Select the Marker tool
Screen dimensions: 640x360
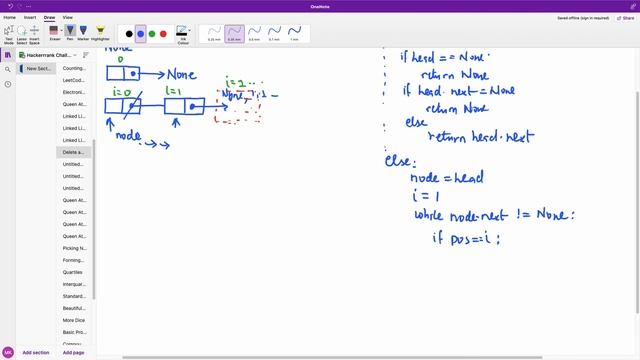83,33
